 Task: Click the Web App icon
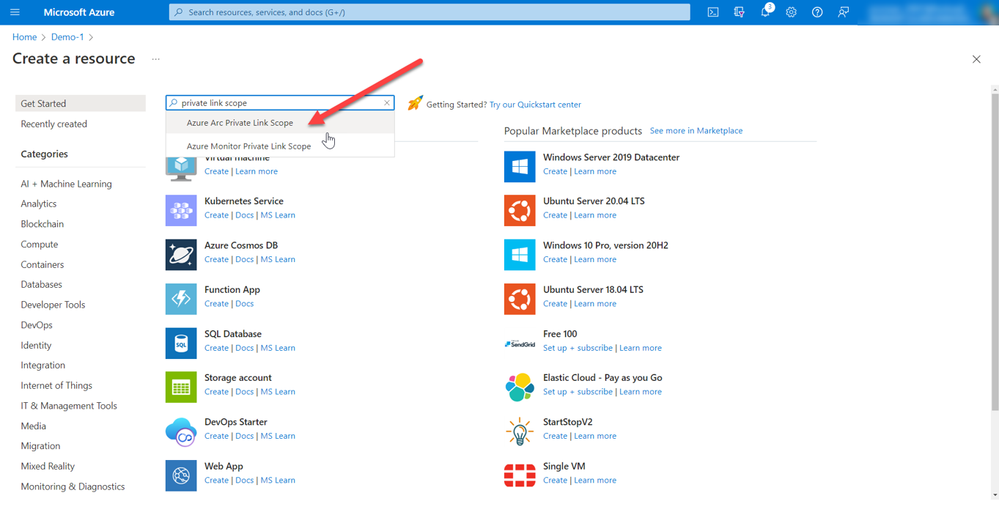(x=181, y=475)
